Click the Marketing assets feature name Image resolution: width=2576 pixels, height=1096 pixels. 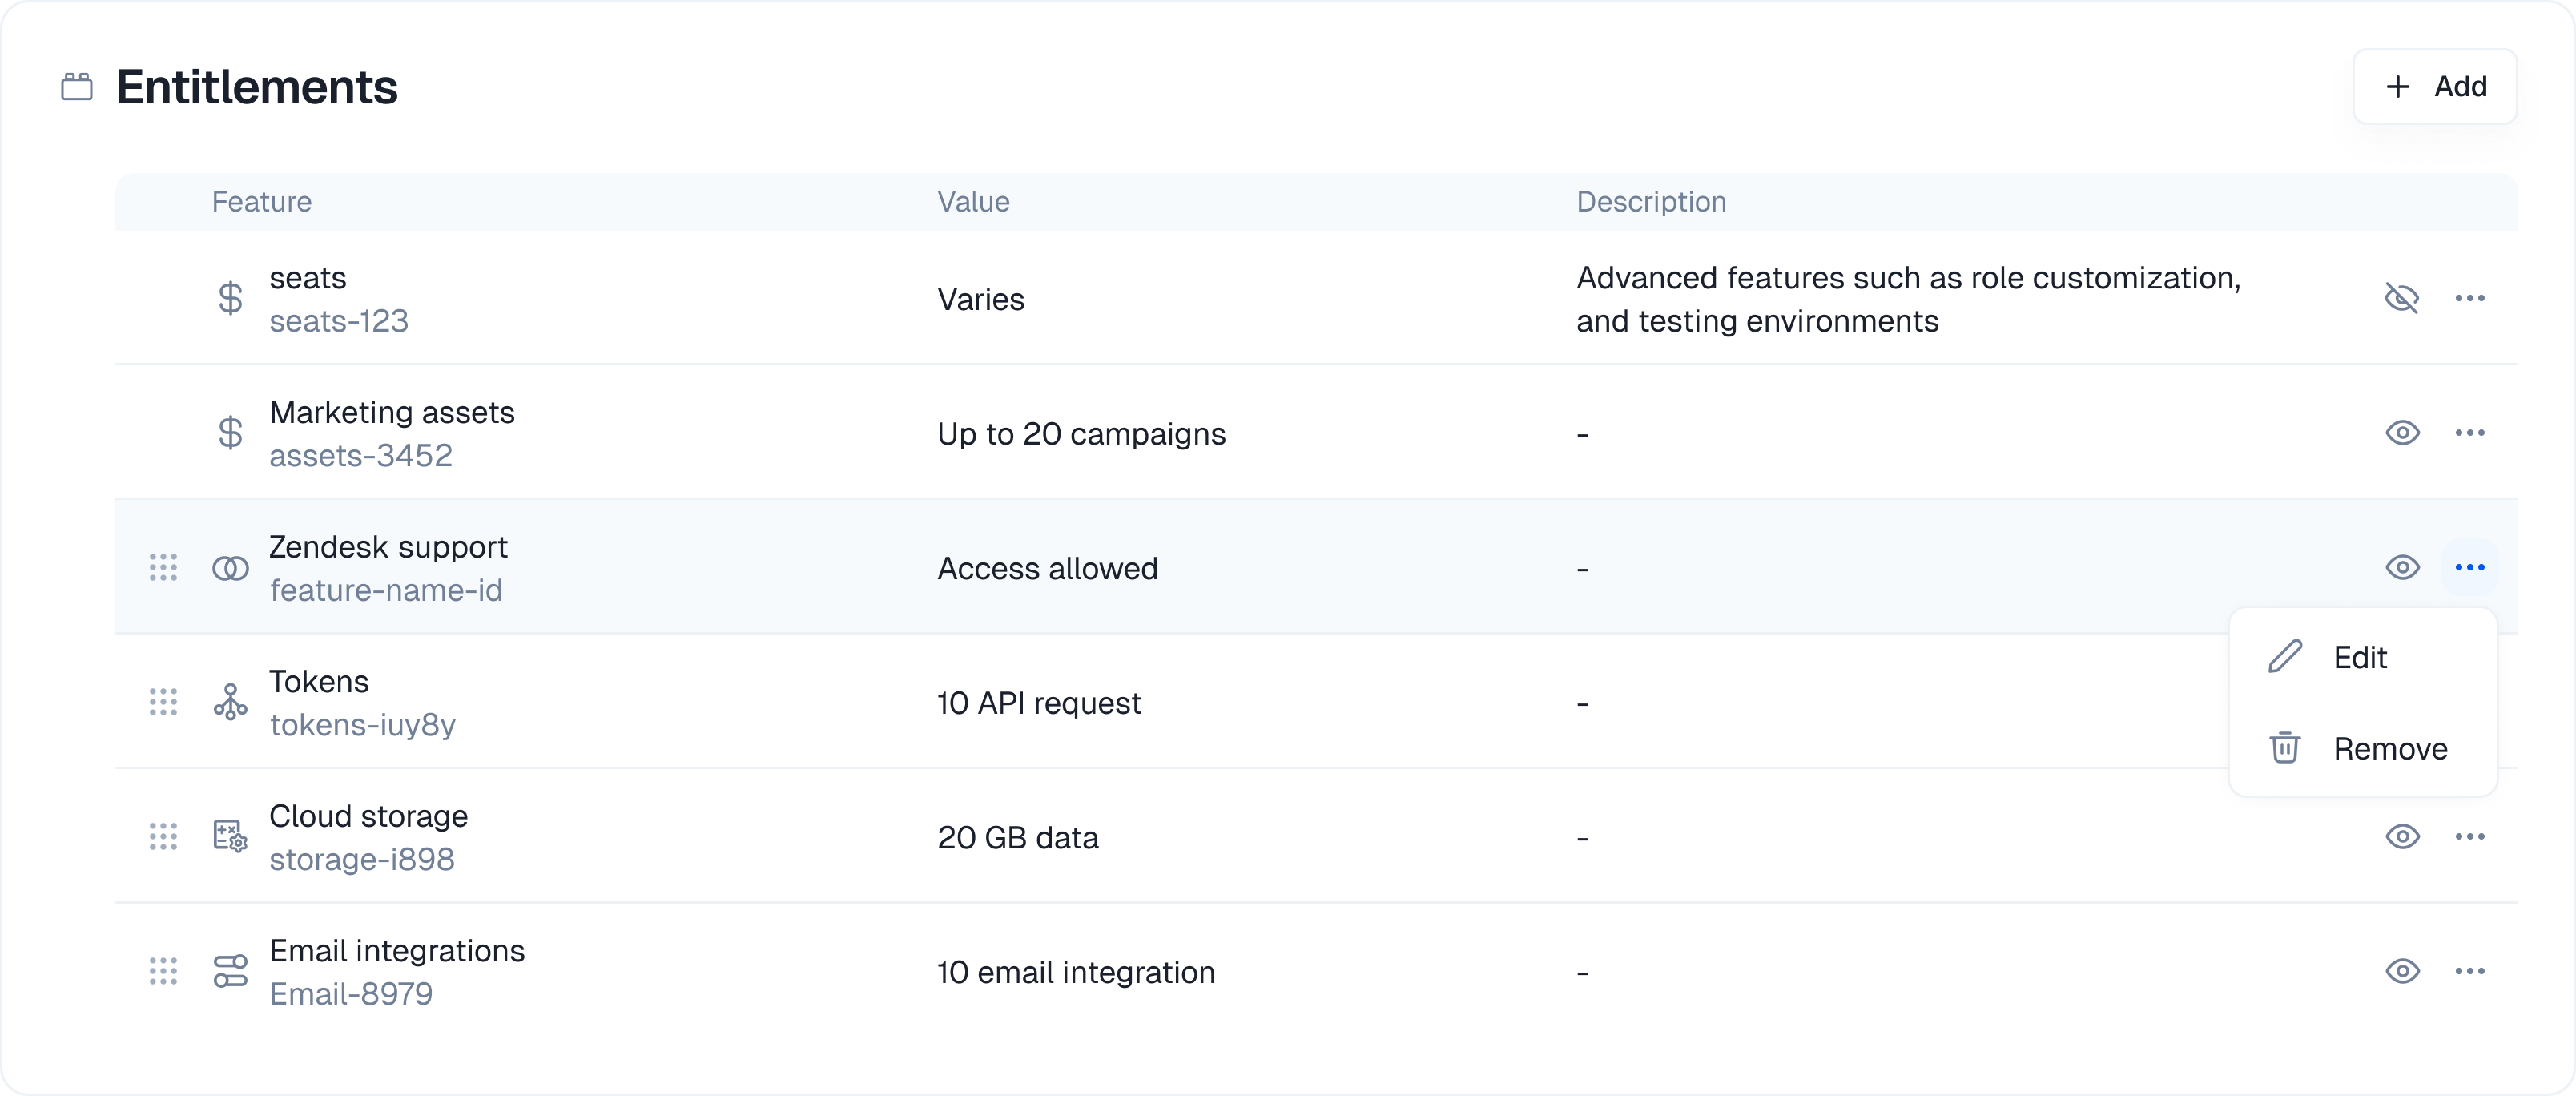click(x=392, y=412)
